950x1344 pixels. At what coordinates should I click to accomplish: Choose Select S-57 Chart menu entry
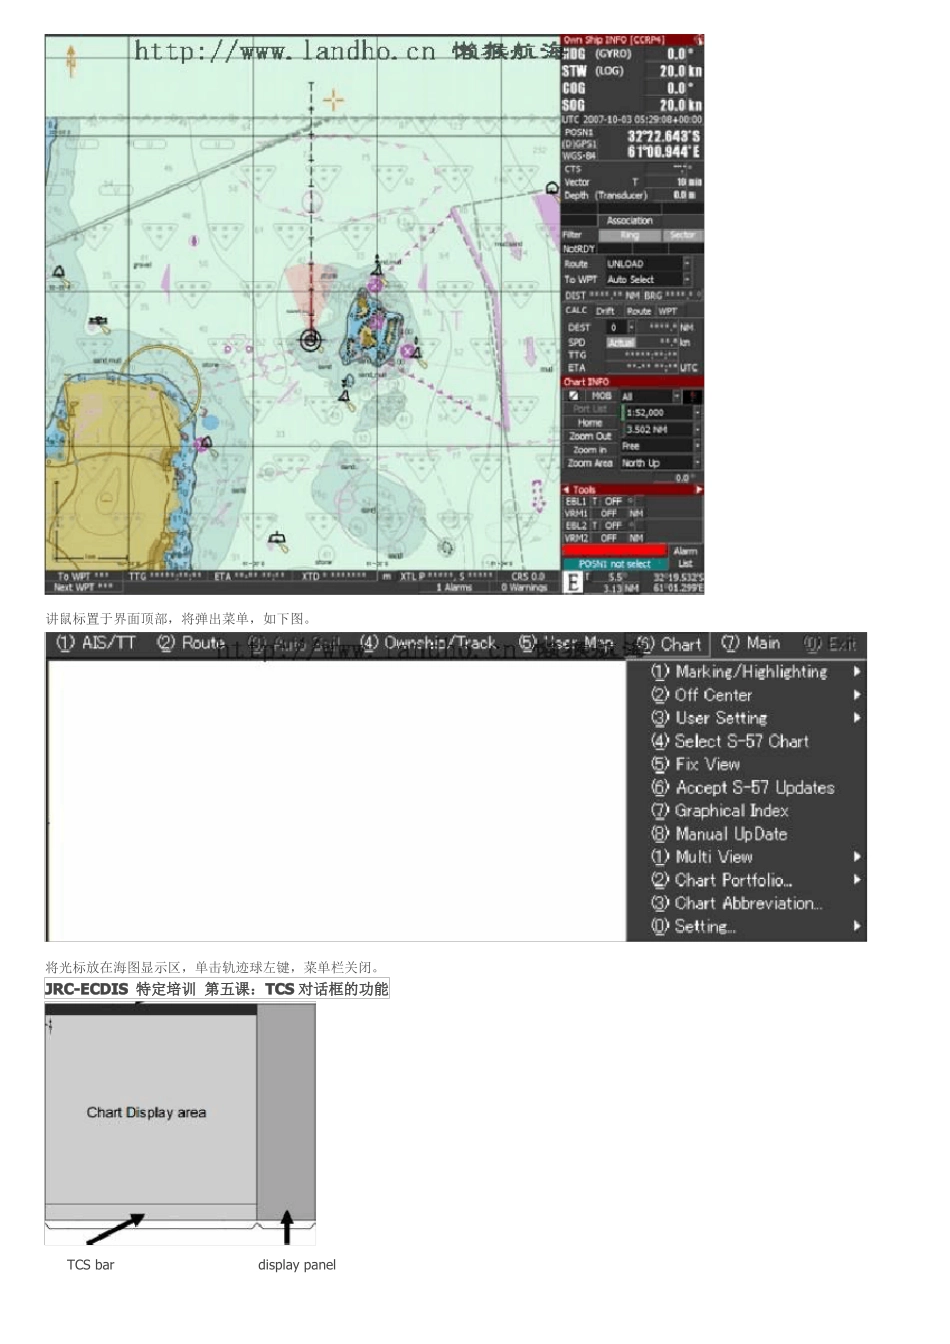[x=730, y=741]
